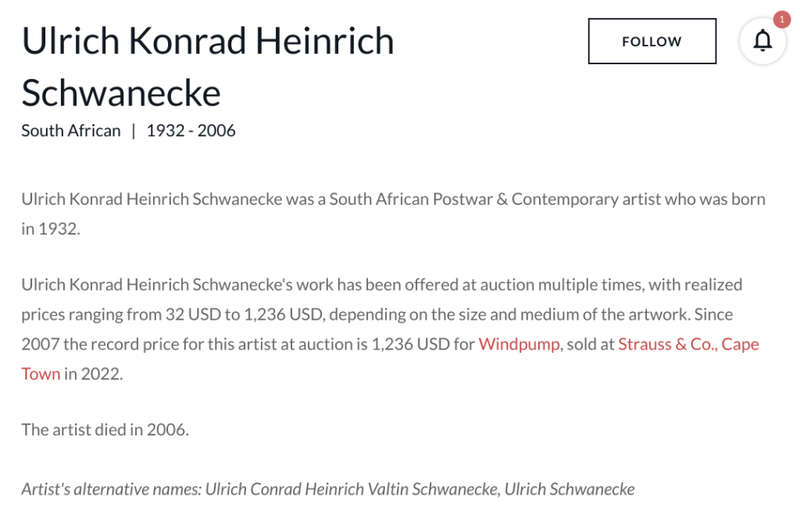The height and width of the screenshot is (516, 800).
Task: Follow the Strauss & Co., Cape link
Action: pyautogui.click(x=688, y=345)
